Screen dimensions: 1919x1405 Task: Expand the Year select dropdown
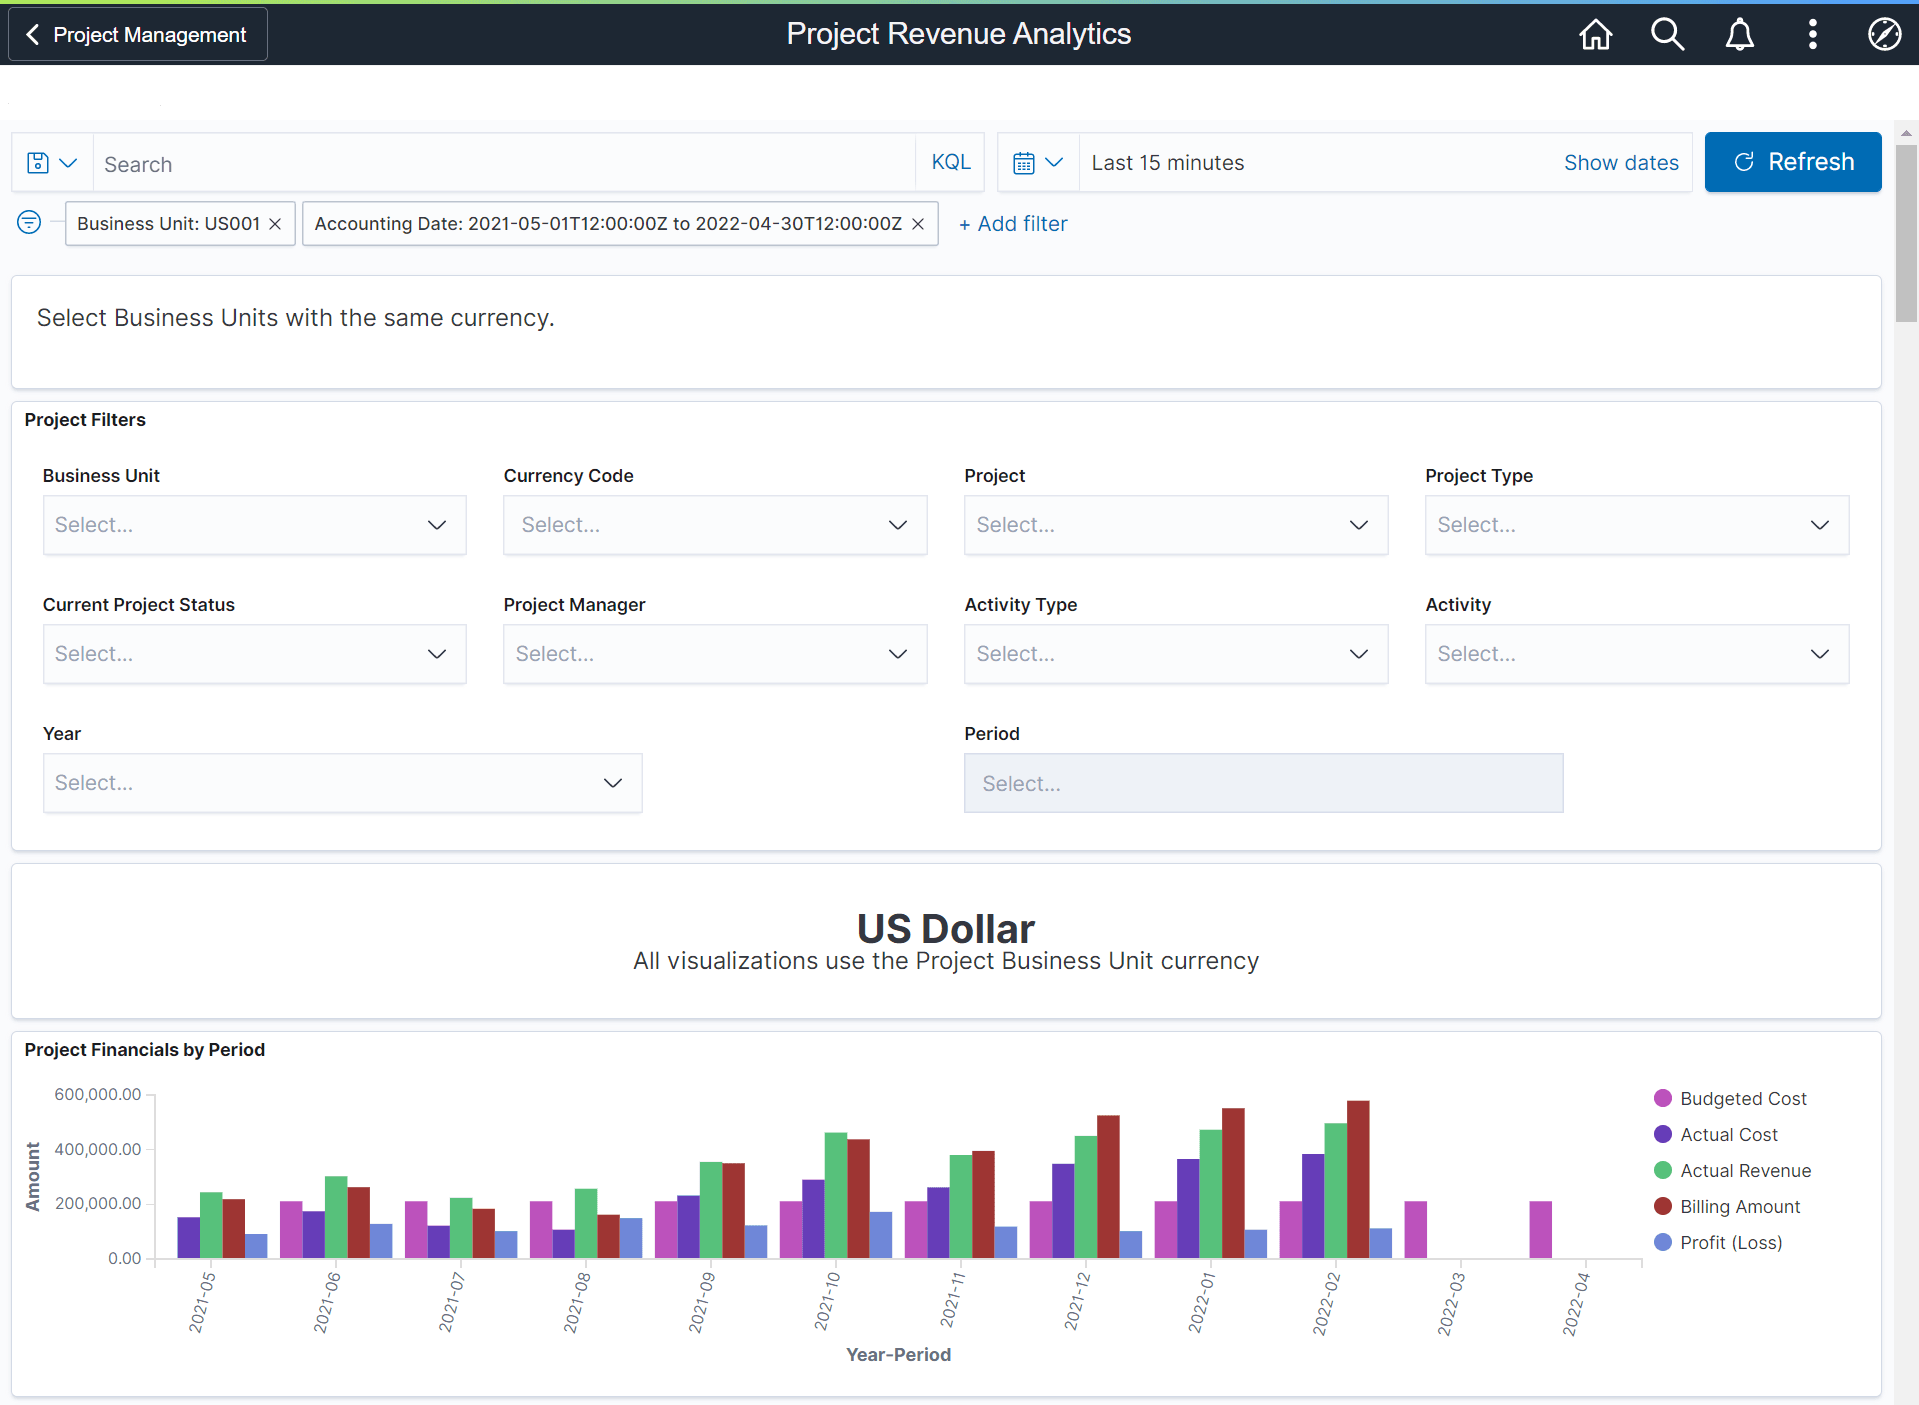tap(342, 783)
